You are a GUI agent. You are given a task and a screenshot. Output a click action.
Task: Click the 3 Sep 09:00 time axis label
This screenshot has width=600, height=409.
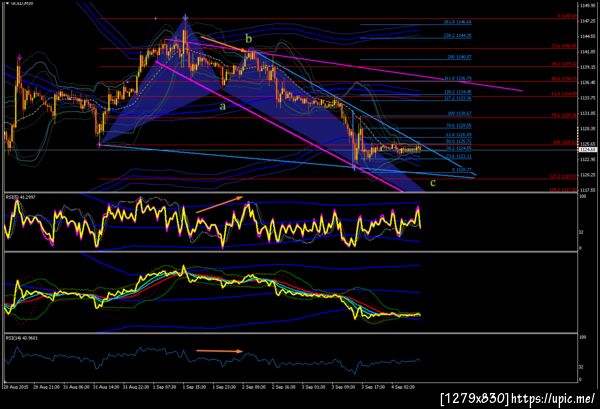pyautogui.click(x=343, y=387)
